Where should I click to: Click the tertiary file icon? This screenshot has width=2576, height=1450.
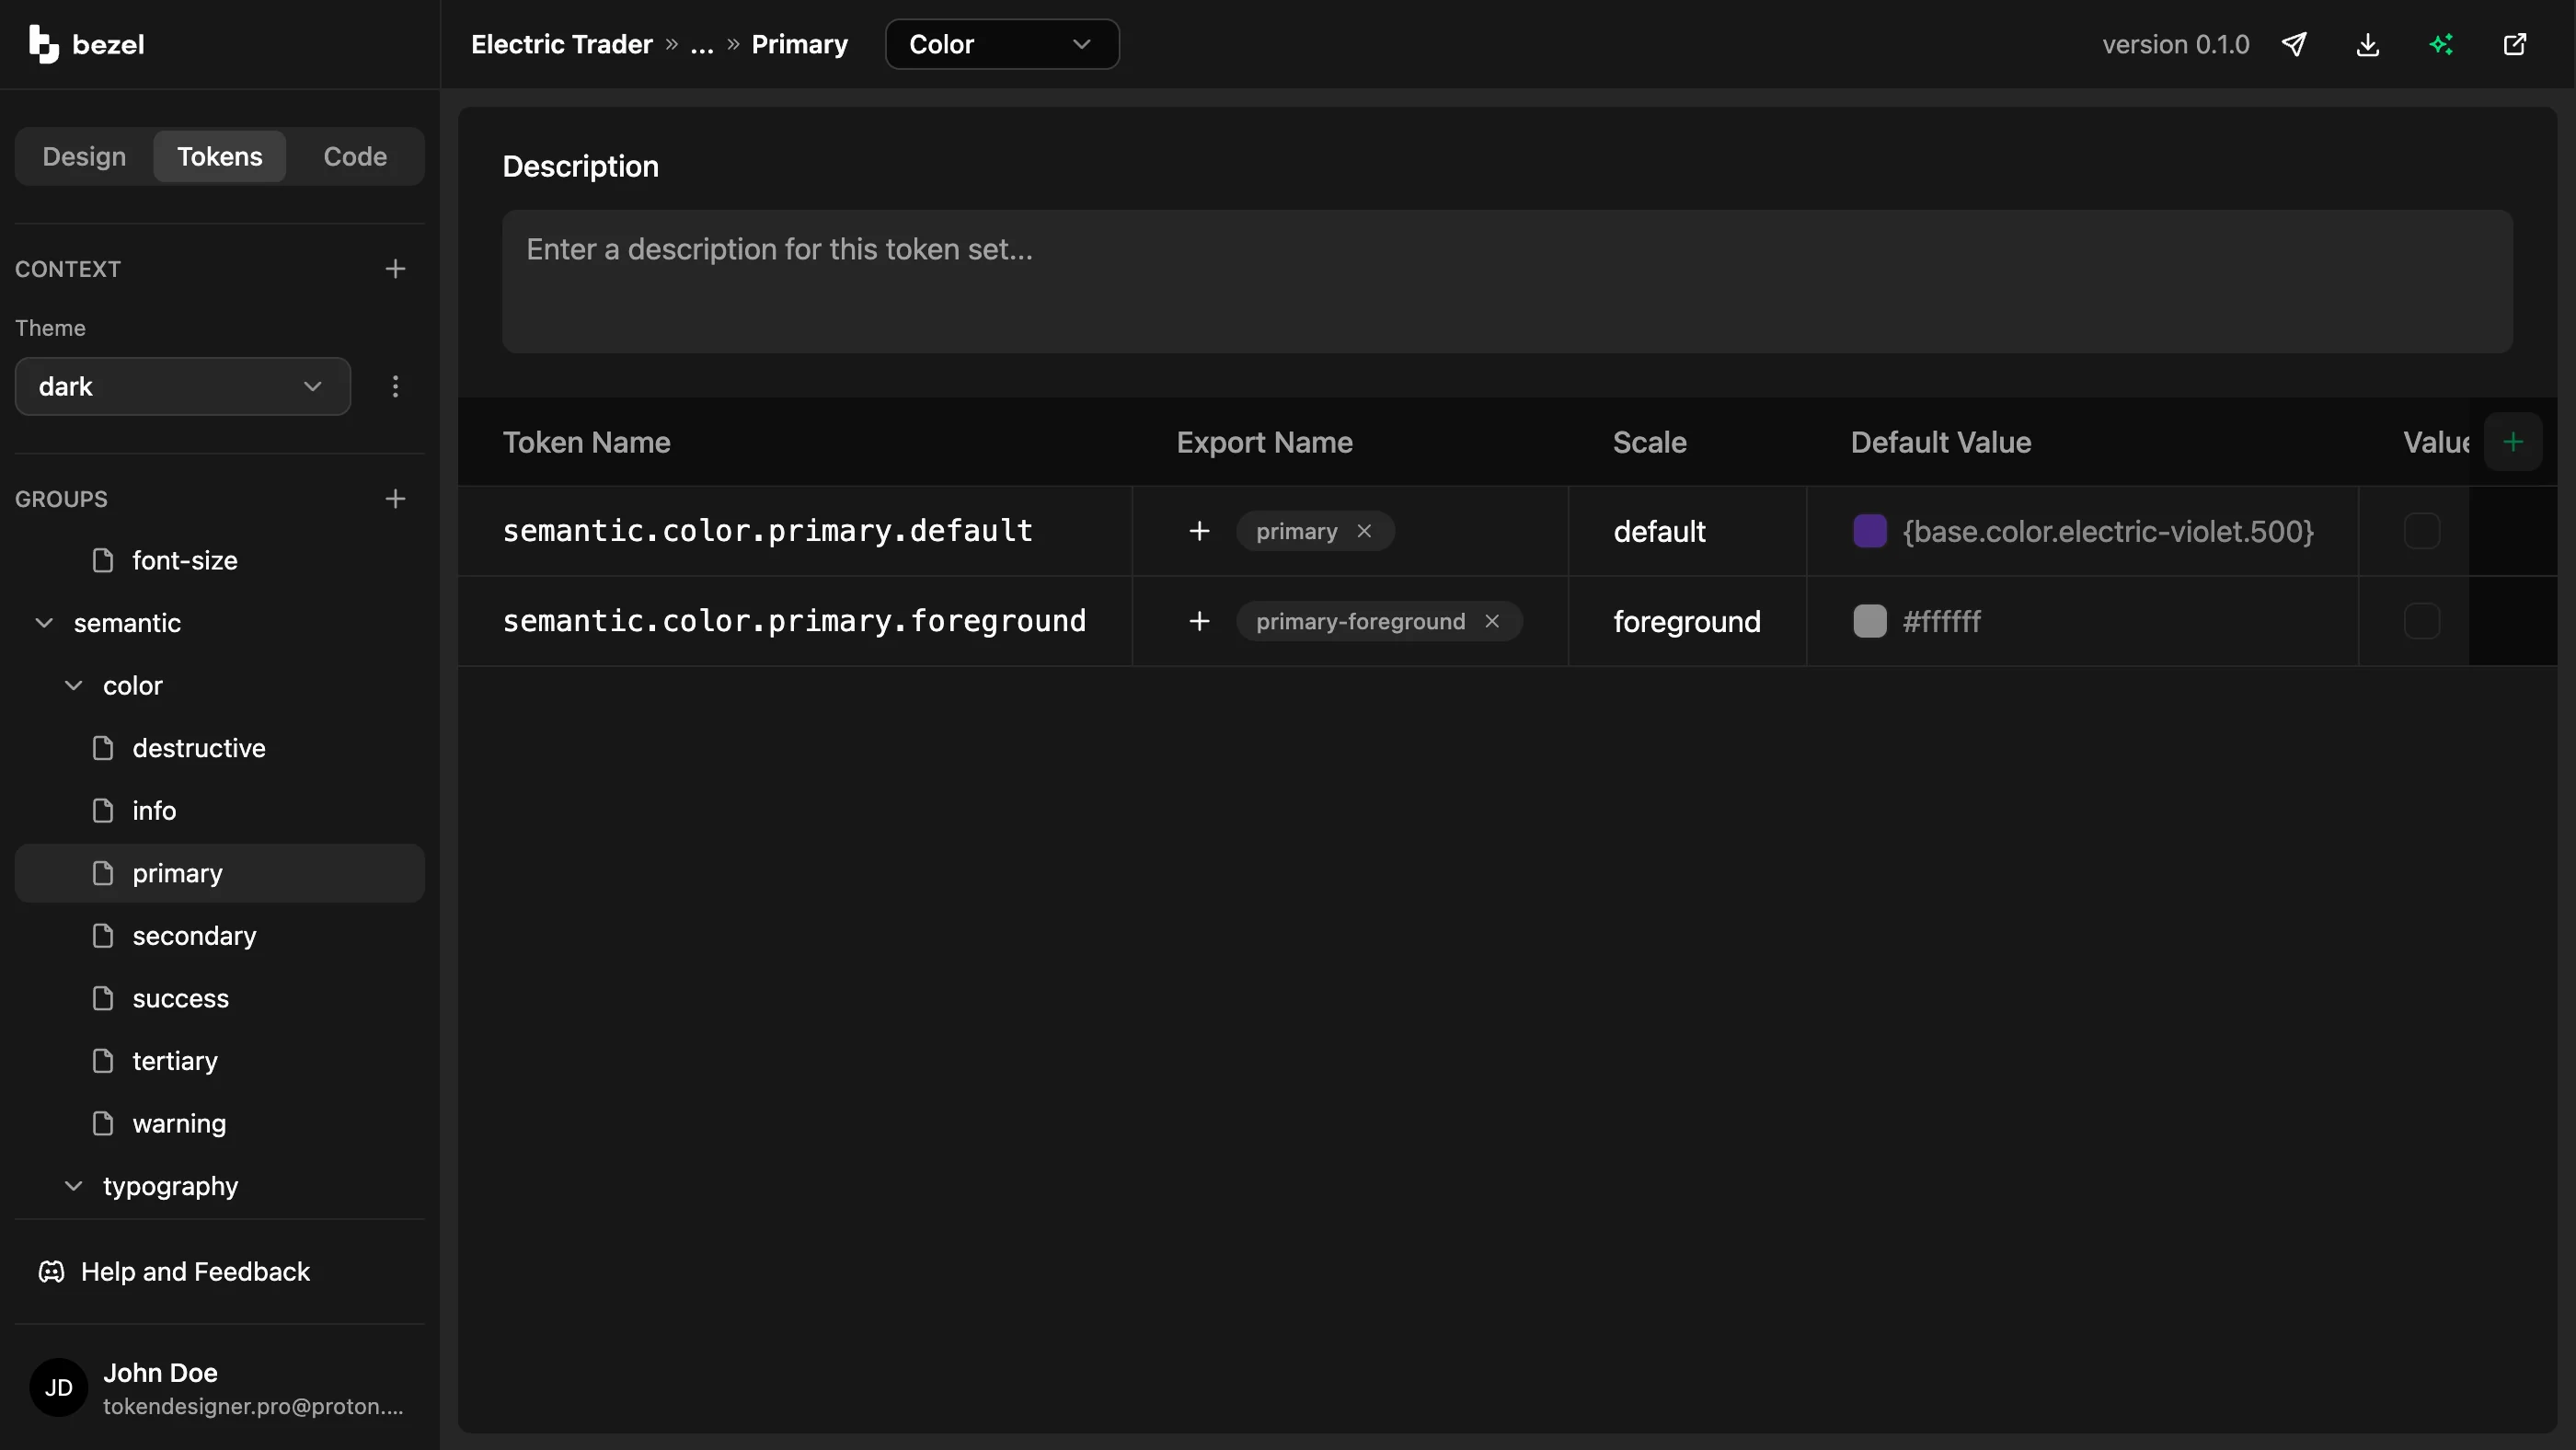pos(103,1061)
